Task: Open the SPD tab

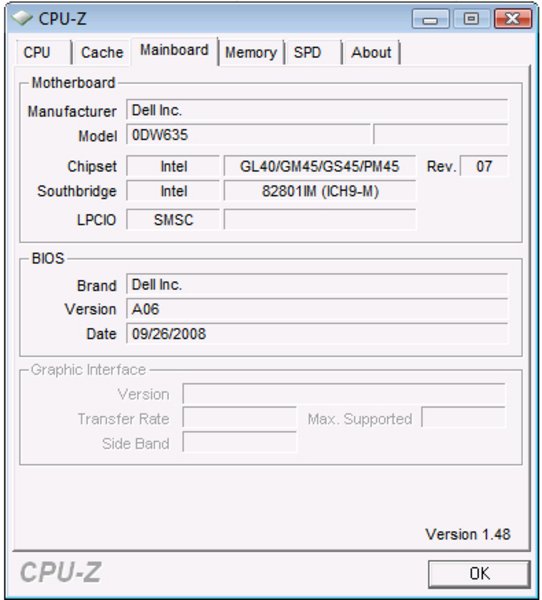Action: 313,52
